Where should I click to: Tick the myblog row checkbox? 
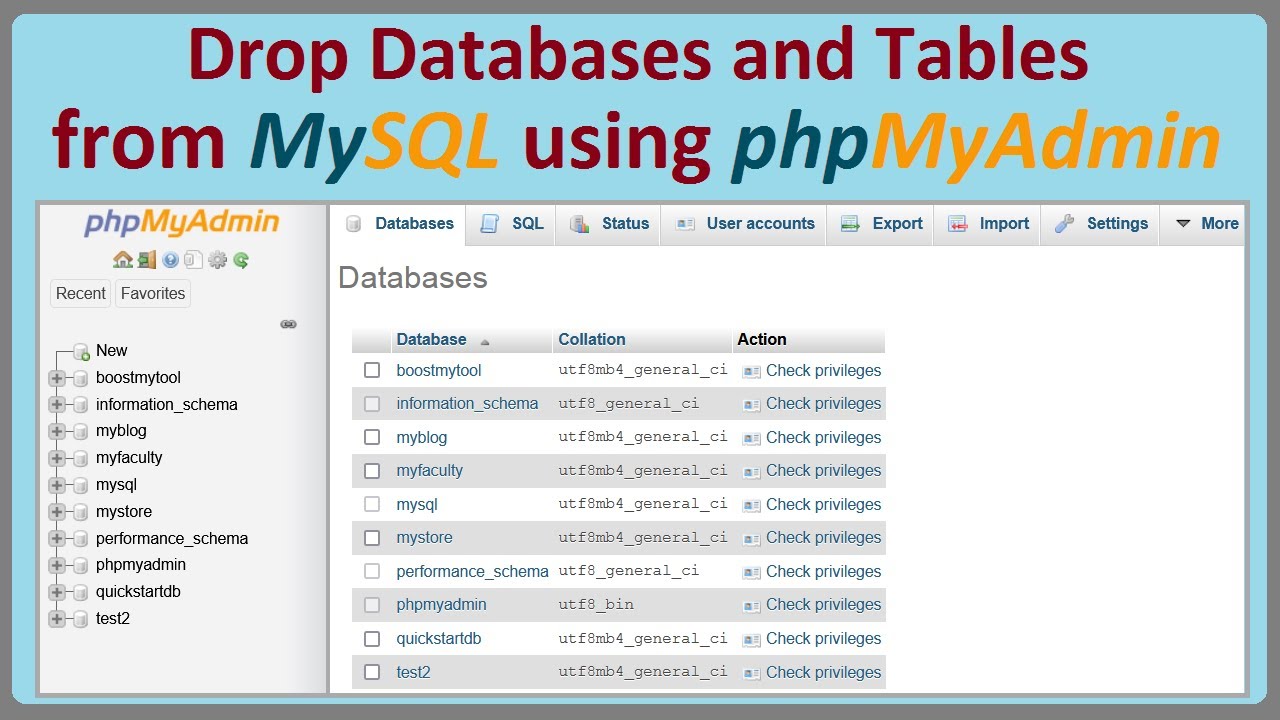(x=372, y=437)
